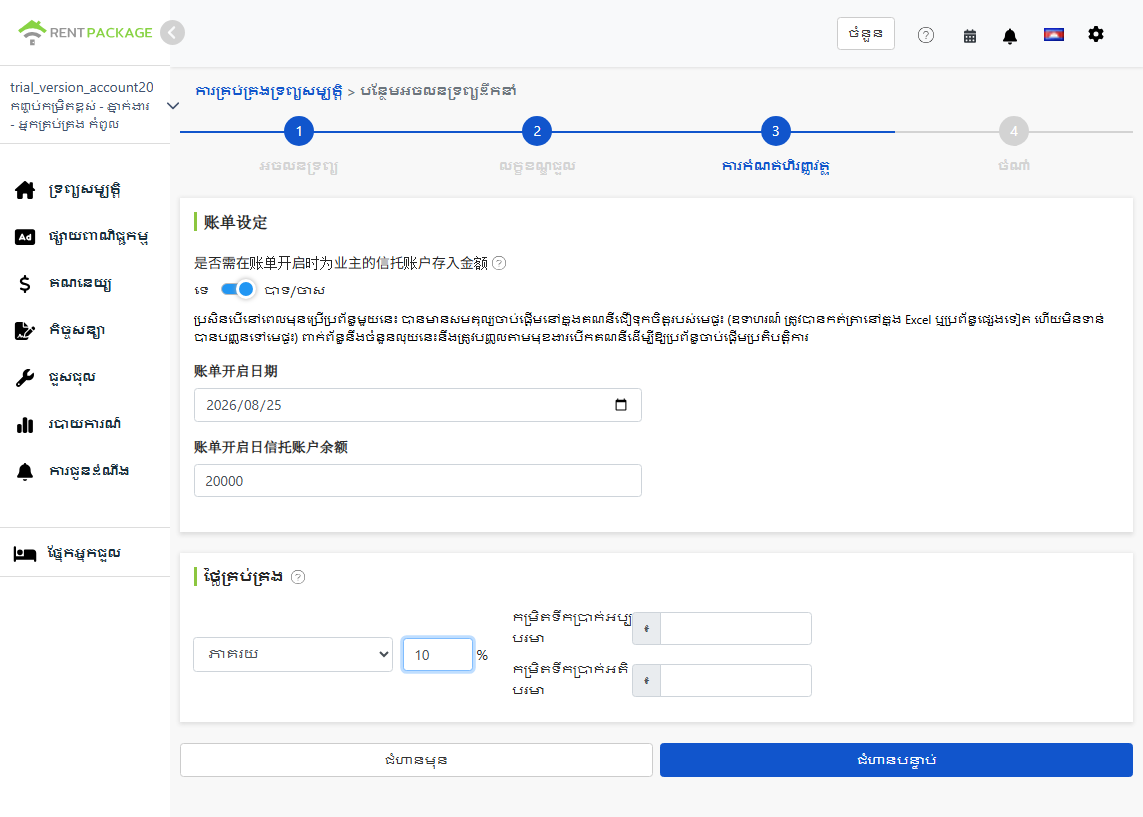1143x817 pixels.
Task: Toggle the trust account deposit switch
Action: [x=238, y=289]
